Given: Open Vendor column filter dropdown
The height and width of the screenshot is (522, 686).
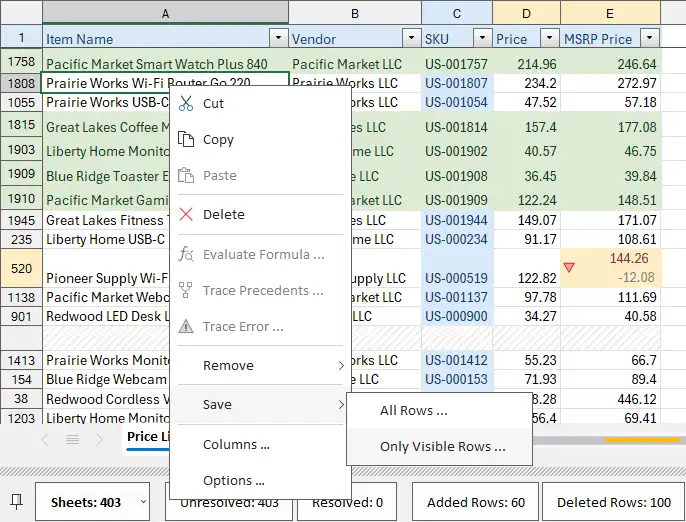Looking at the screenshot, I should tap(411, 38).
